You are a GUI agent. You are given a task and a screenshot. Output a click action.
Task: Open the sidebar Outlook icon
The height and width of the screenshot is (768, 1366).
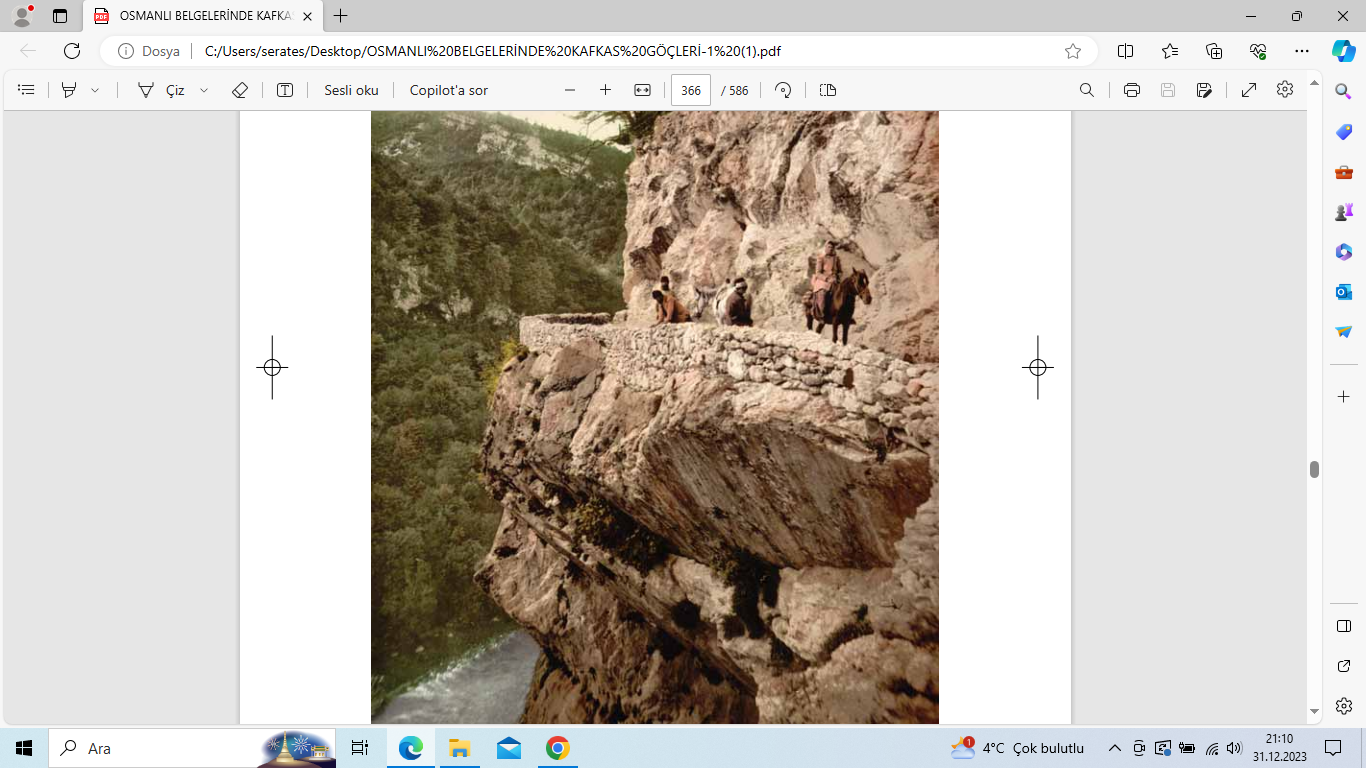1344,292
